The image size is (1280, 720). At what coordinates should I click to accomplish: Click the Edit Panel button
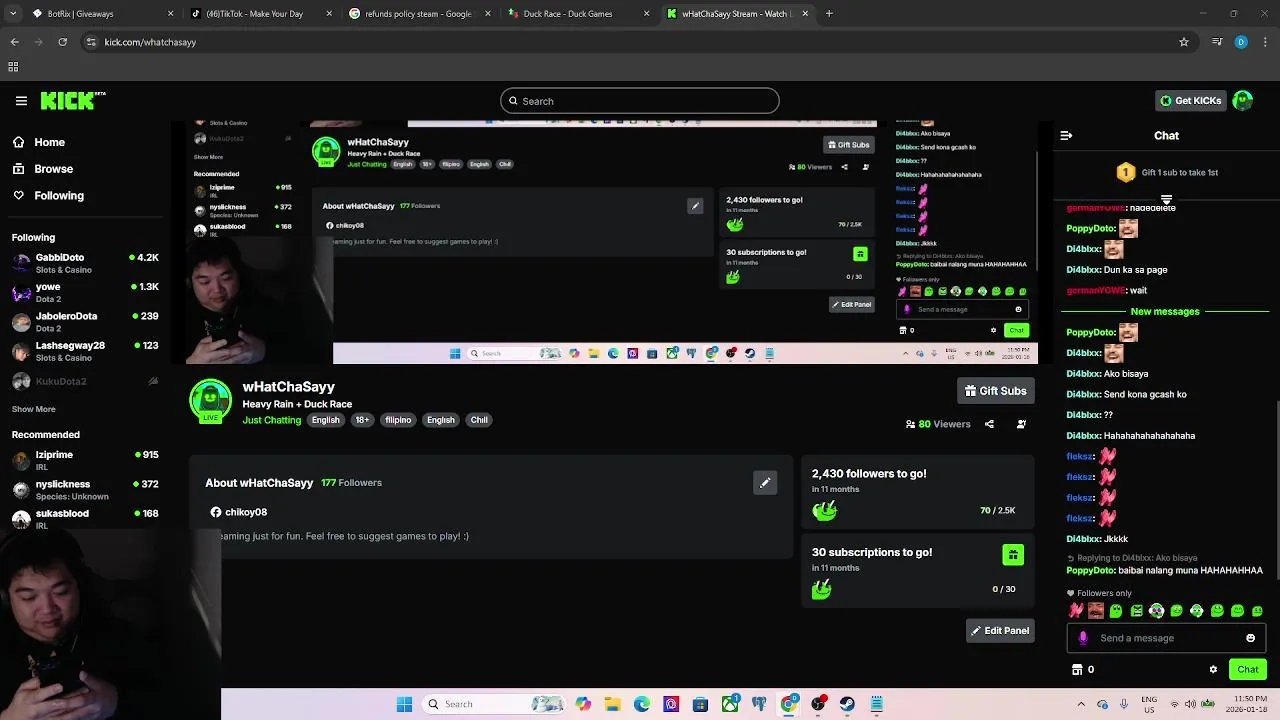pos(1000,631)
